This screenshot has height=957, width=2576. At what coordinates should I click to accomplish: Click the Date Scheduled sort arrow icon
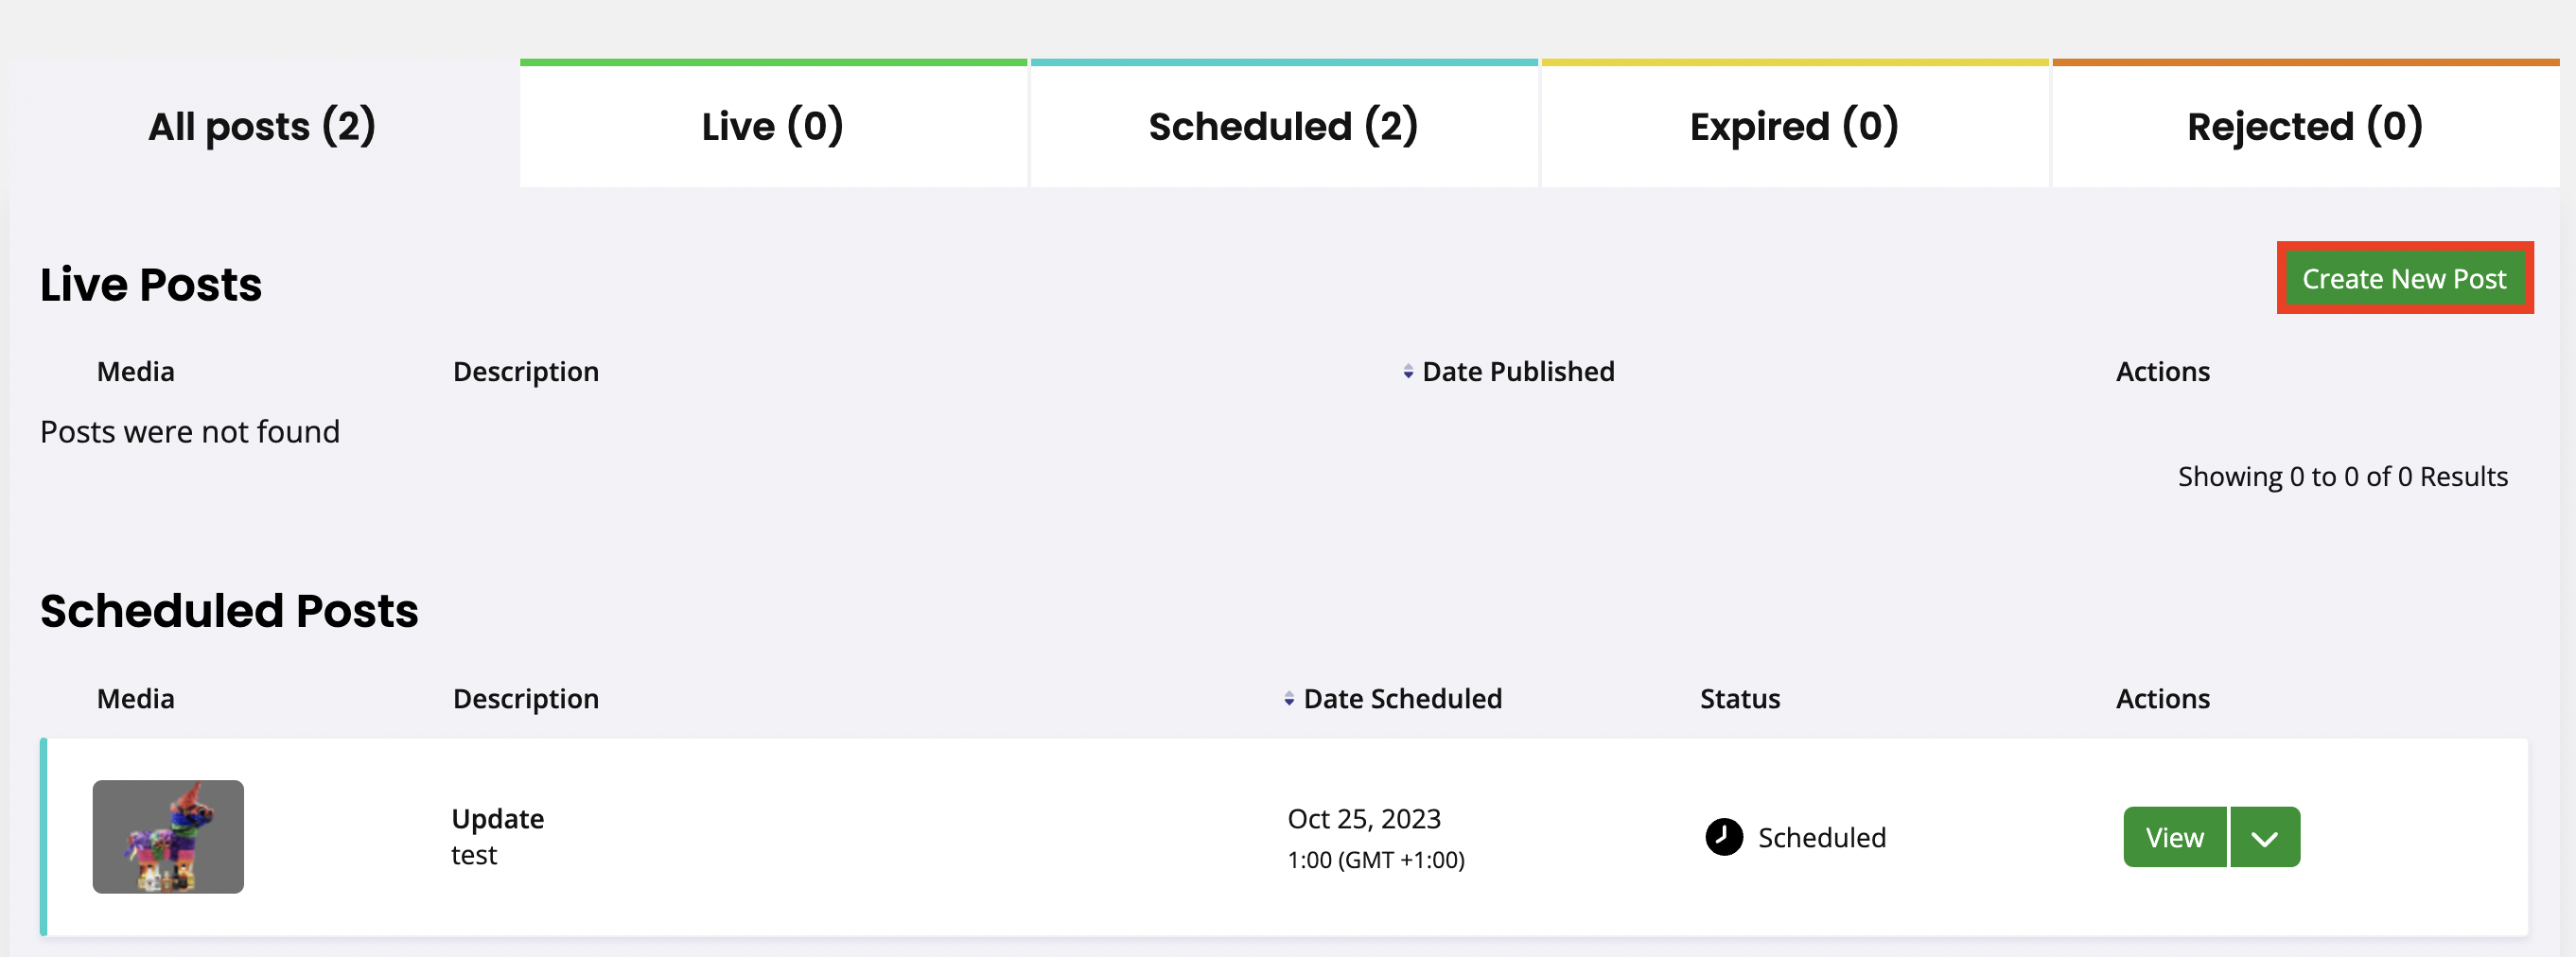pyautogui.click(x=1288, y=699)
